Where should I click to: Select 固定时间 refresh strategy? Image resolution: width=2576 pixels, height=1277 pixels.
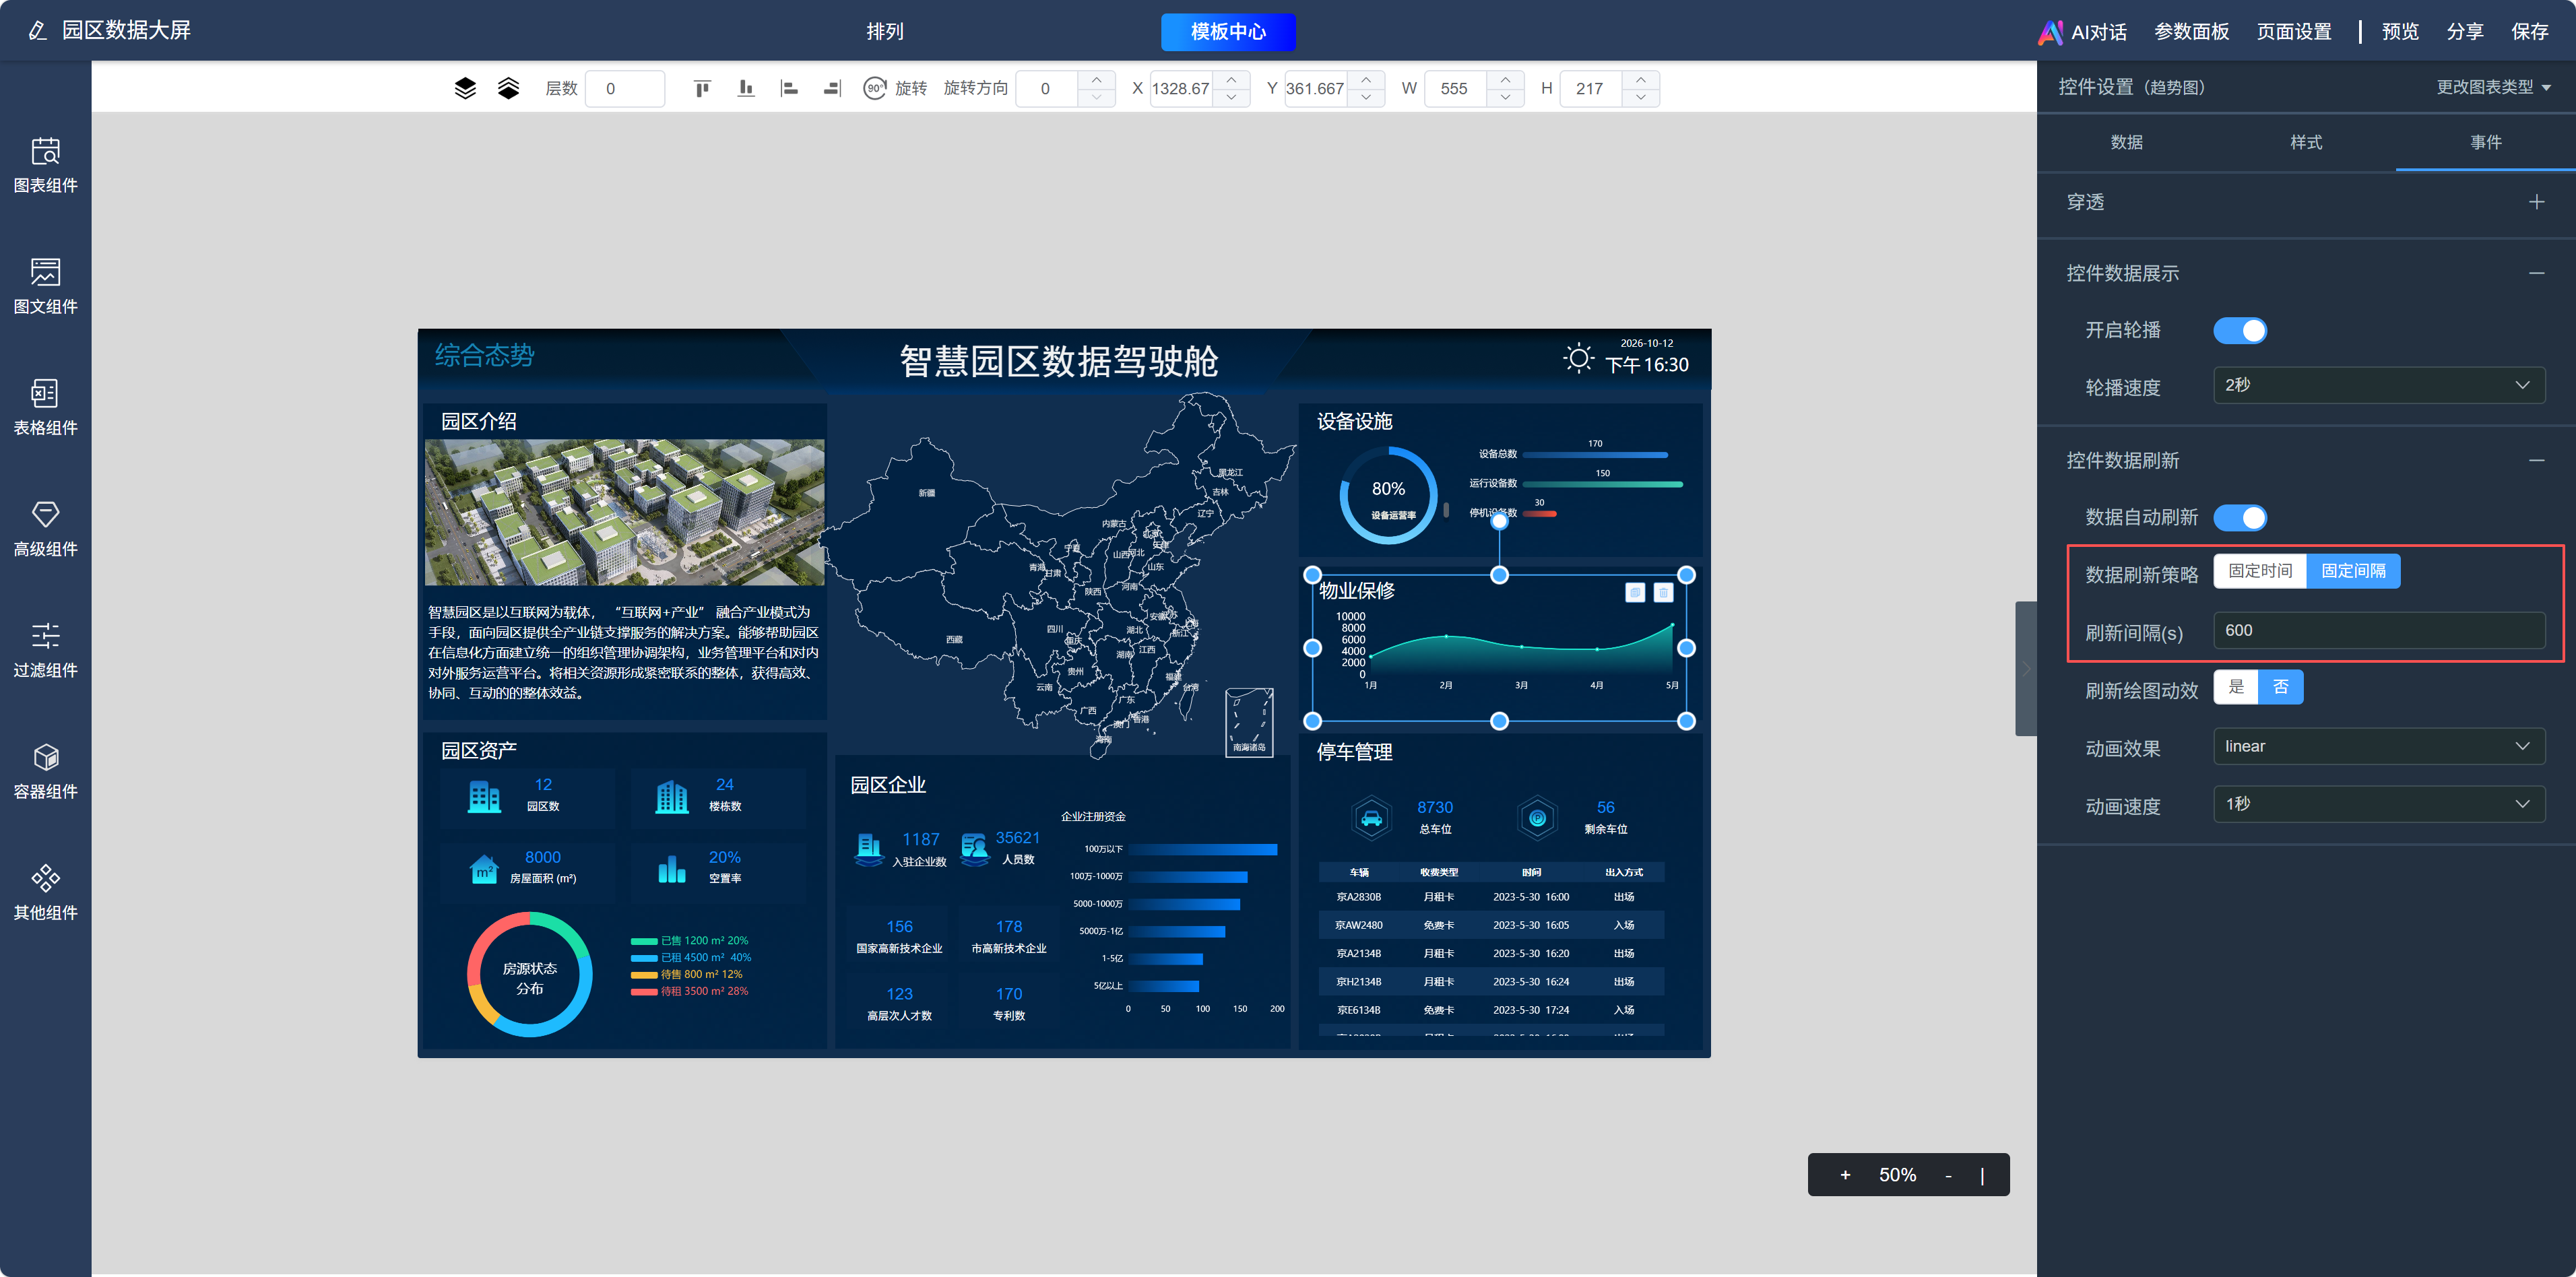2260,571
